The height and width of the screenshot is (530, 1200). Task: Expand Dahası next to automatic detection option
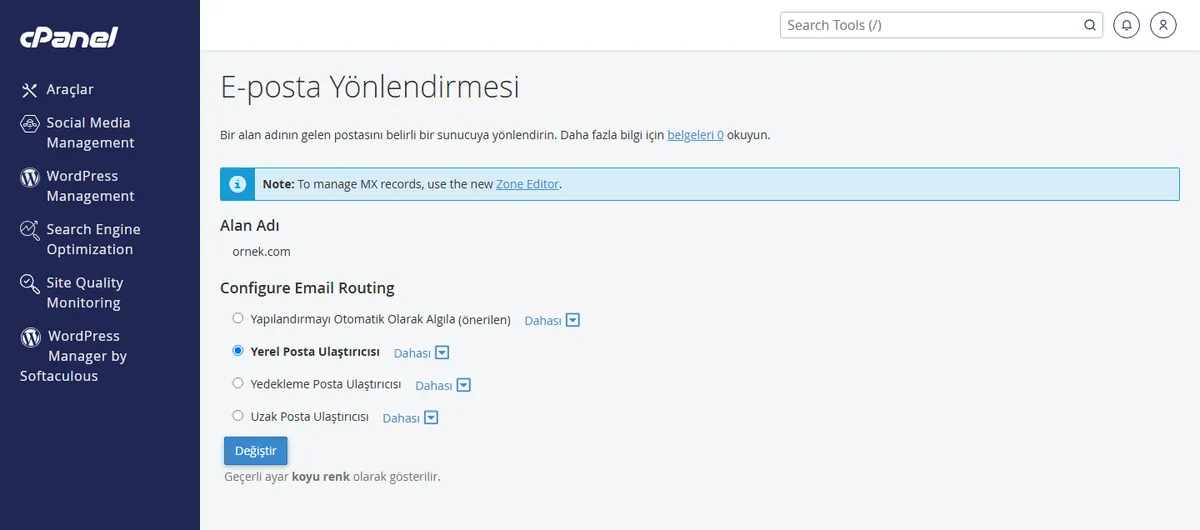[x=552, y=321]
